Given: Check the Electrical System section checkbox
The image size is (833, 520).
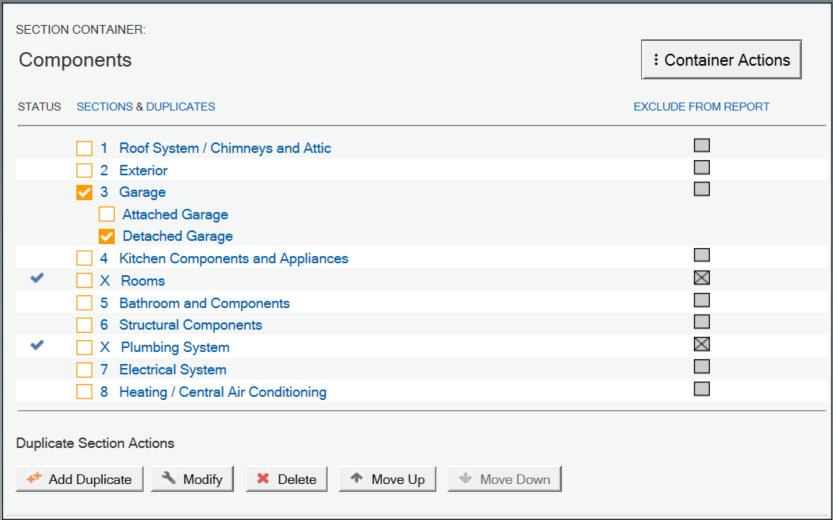Looking at the screenshot, I should [x=84, y=370].
